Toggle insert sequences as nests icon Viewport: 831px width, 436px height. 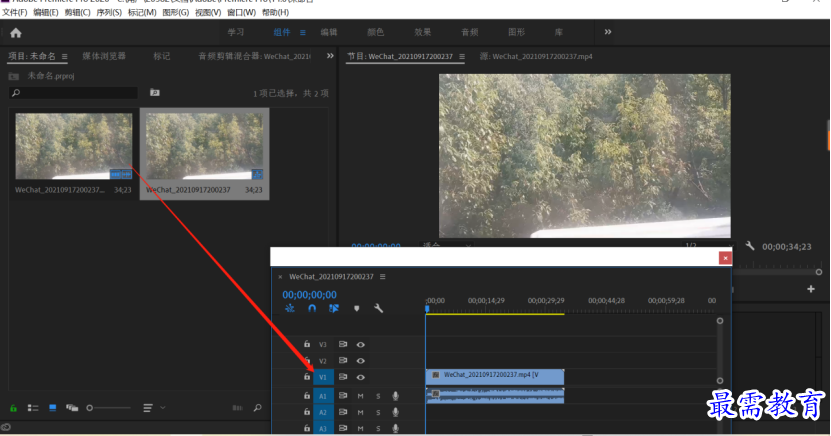tap(289, 308)
